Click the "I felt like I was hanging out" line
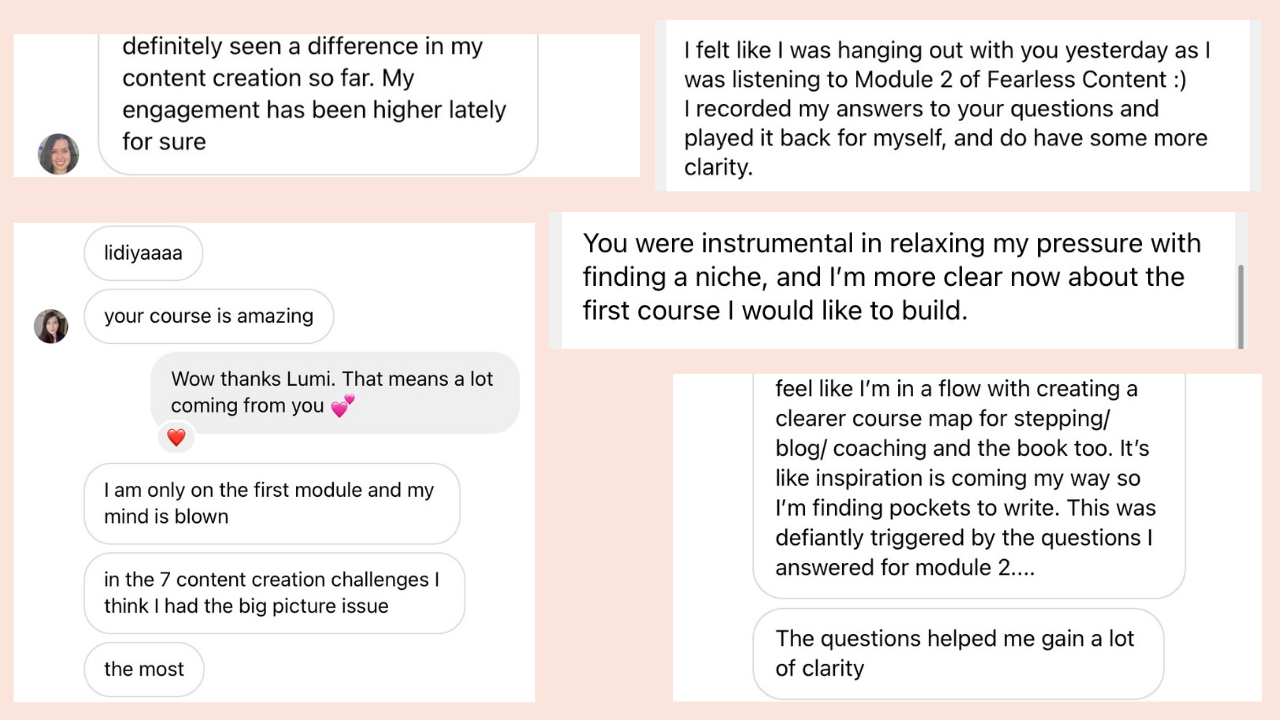The image size is (1280, 720). point(945,50)
